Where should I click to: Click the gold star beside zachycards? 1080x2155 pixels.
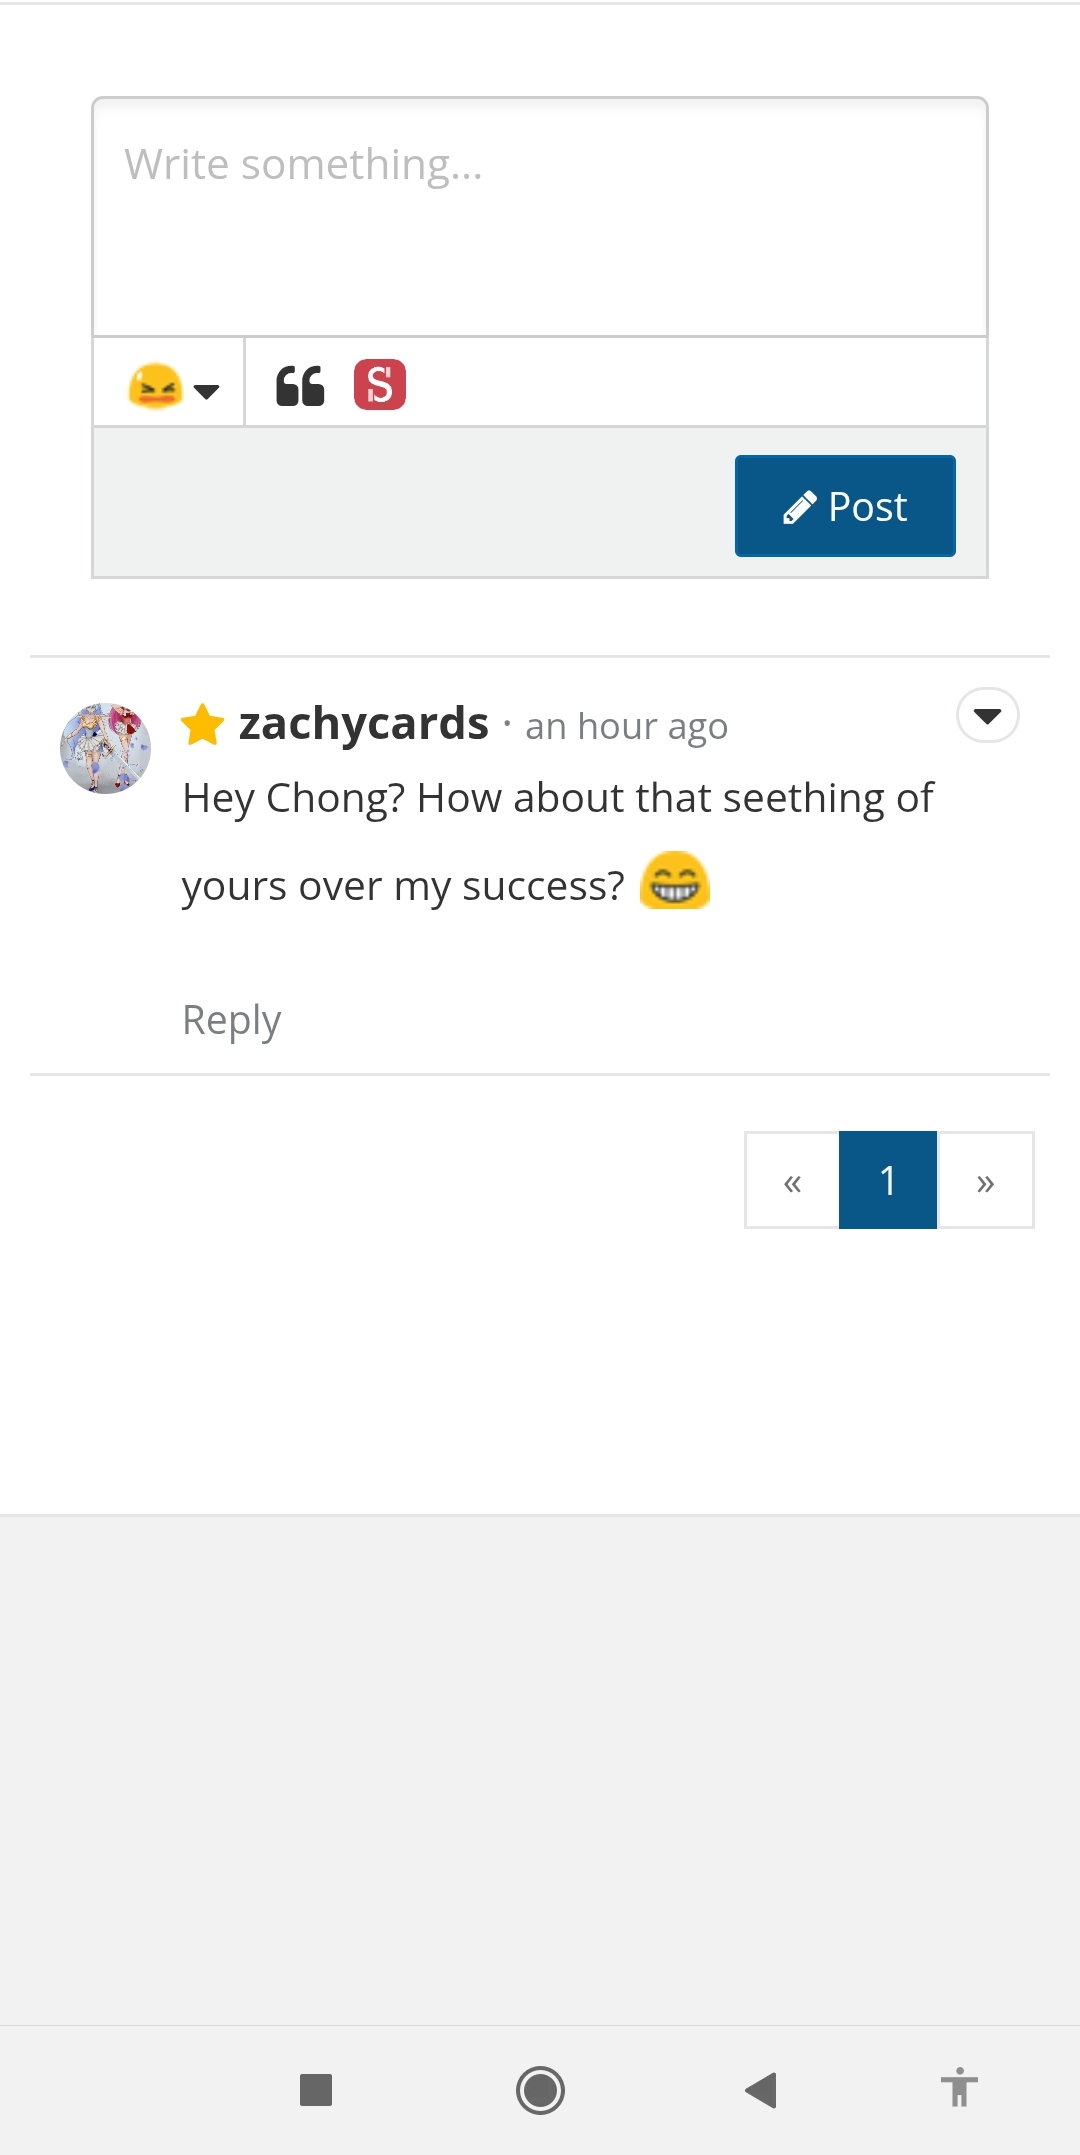coord(203,725)
